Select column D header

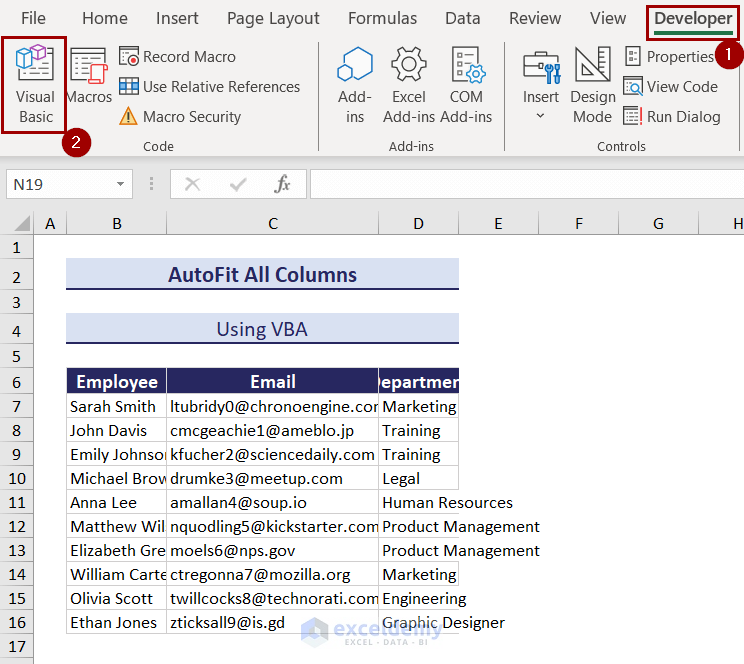point(418,224)
